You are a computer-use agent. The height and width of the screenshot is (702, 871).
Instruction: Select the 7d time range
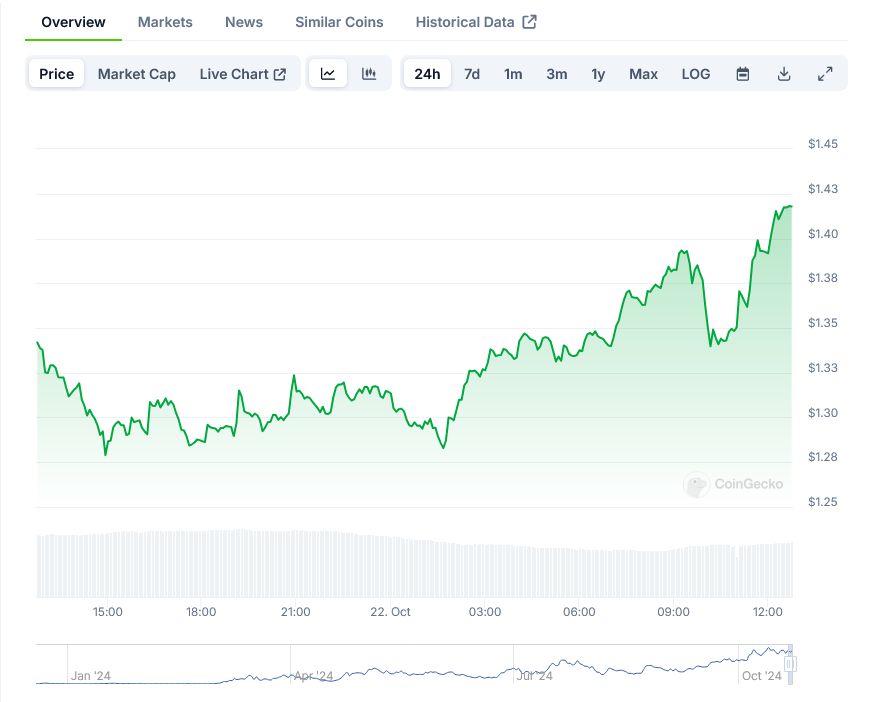(x=472, y=74)
